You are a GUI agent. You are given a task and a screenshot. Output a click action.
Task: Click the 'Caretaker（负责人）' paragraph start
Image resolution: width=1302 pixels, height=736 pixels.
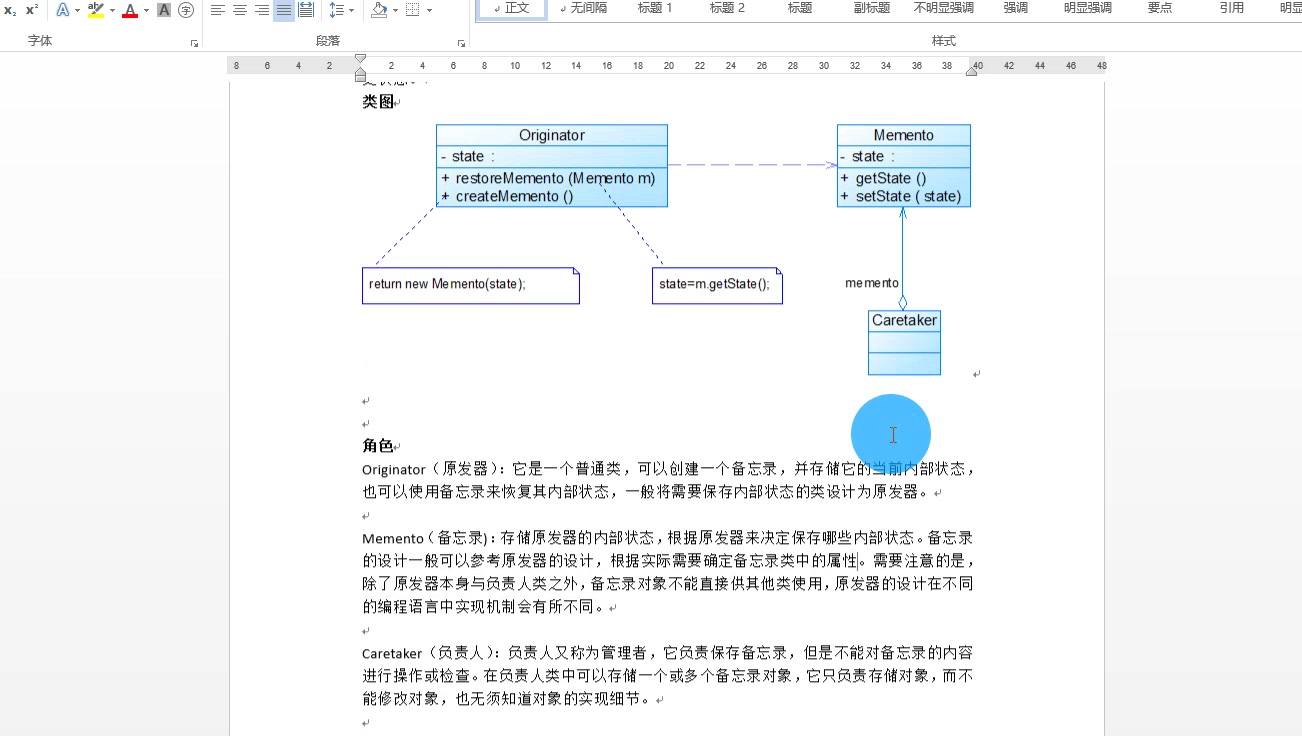pos(428,653)
